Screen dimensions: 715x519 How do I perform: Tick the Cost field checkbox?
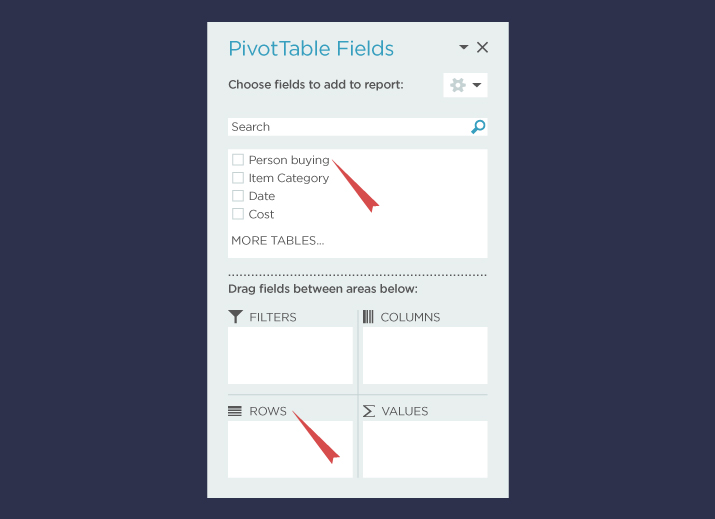tap(238, 214)
